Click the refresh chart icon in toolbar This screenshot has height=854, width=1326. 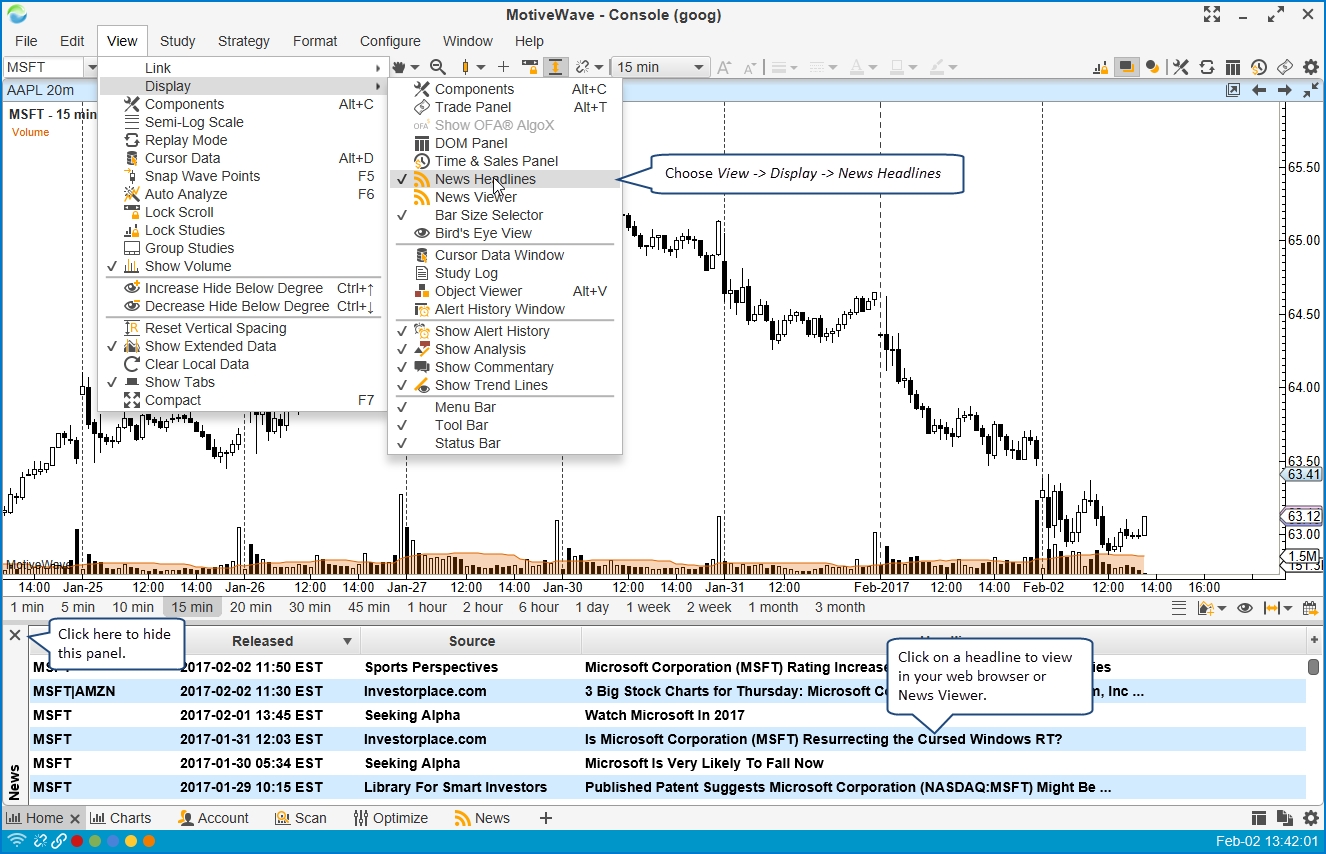[1207, 67]
